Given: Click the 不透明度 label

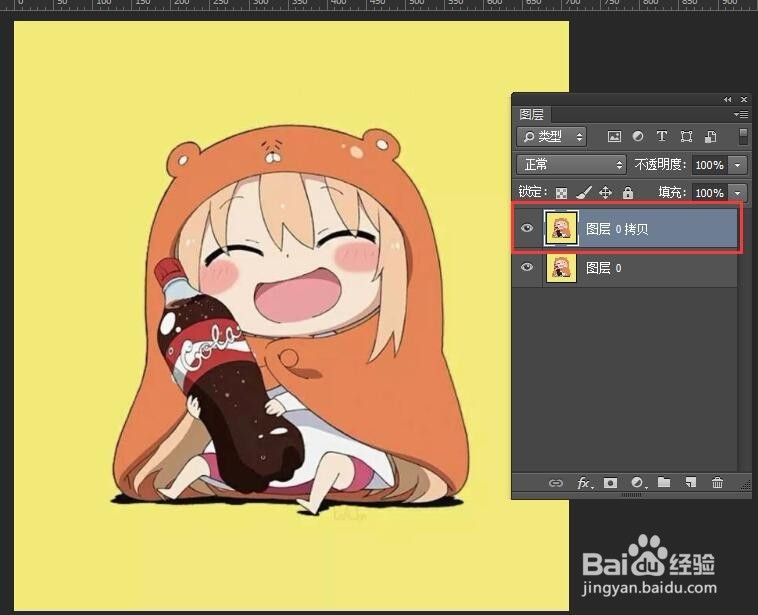Looking at the screenshot, I should pos(660,165).
